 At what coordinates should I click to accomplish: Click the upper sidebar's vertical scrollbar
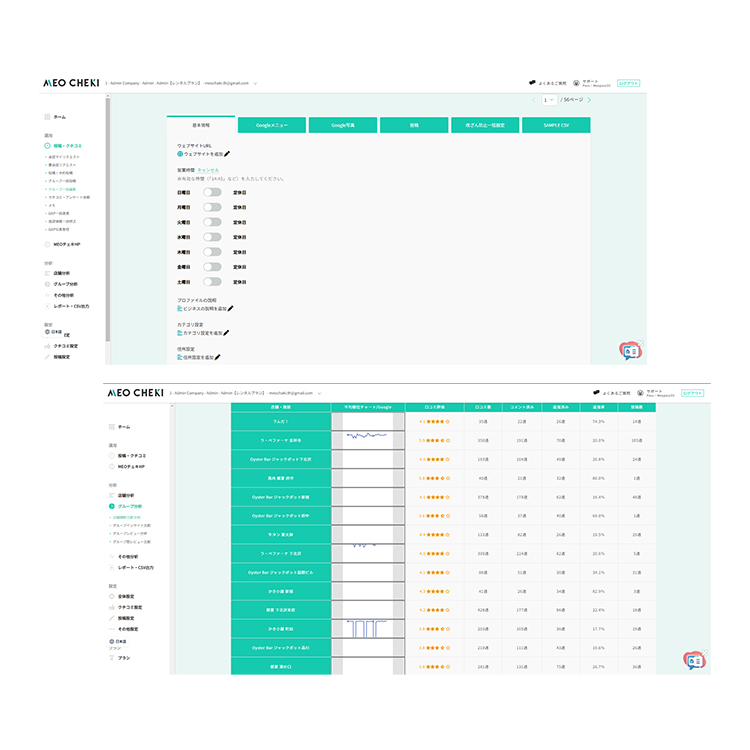[x=108, y=219]
